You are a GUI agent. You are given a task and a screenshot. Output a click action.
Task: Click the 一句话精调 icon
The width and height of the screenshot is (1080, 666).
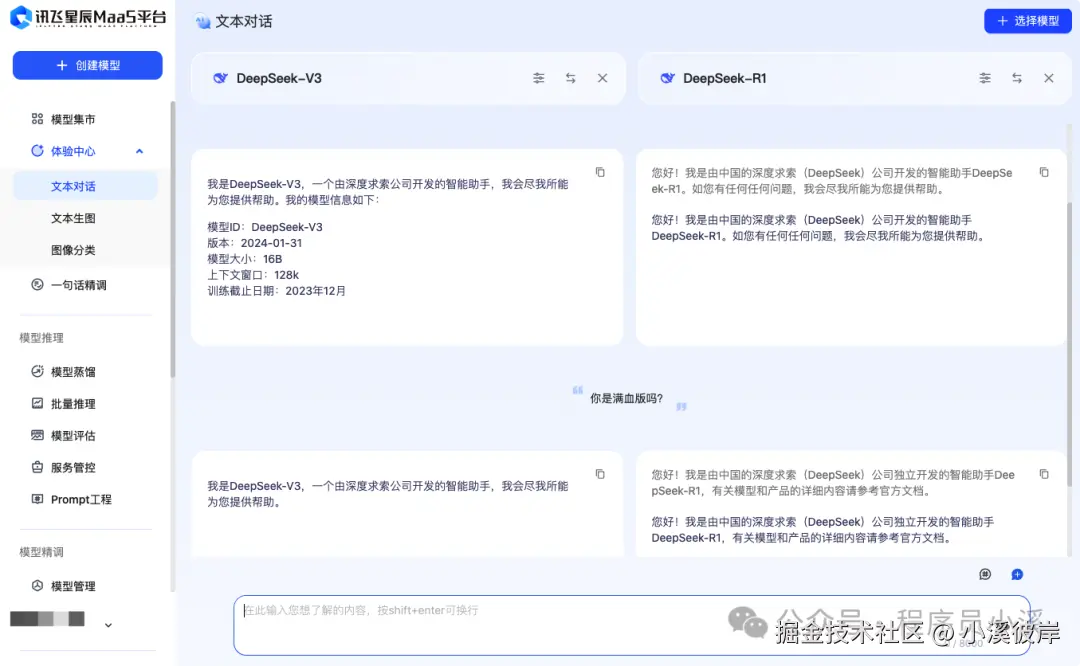coord(37,284)
